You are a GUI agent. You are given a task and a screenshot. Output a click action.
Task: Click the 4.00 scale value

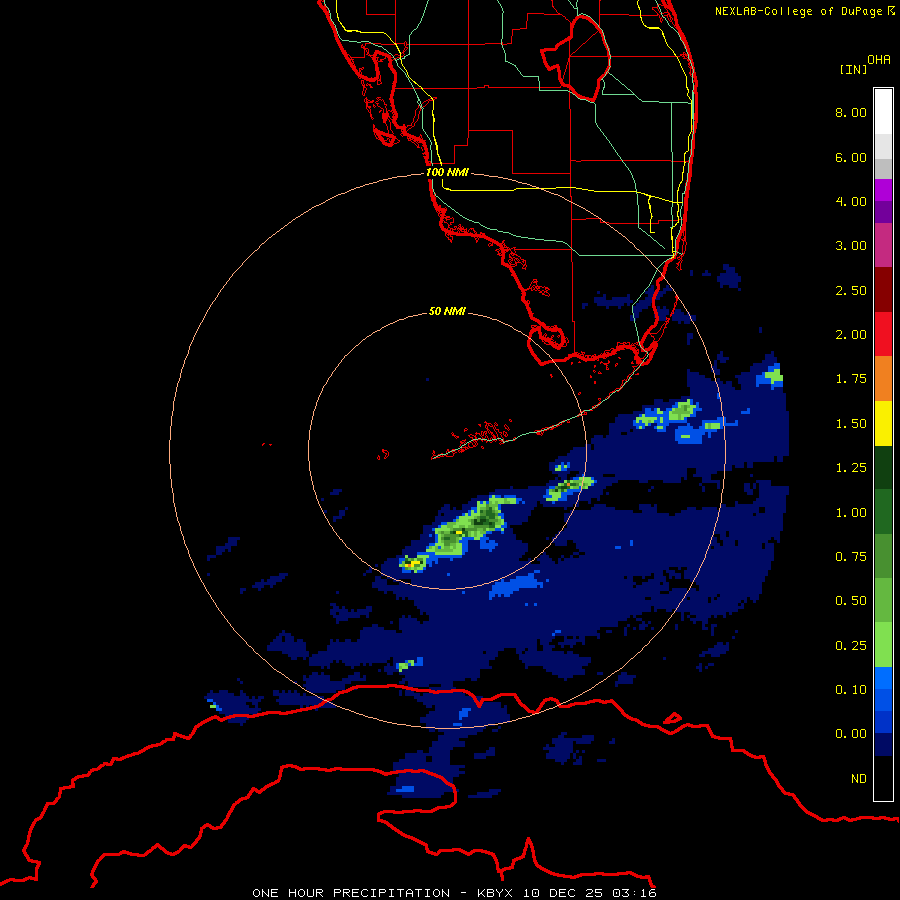coord(851,201)
